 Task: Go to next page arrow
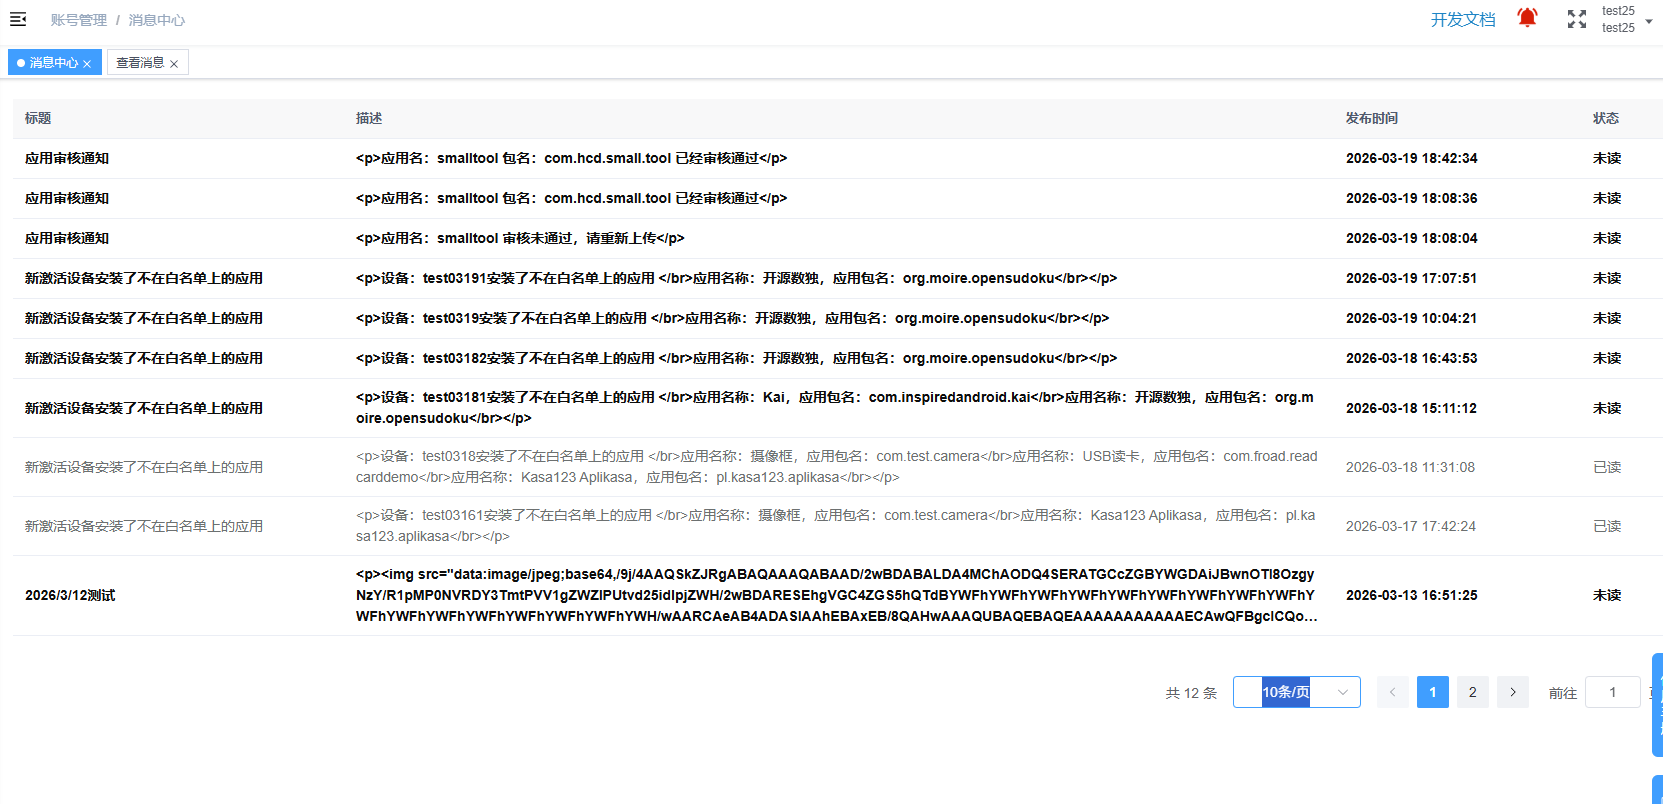[1513, 692]
